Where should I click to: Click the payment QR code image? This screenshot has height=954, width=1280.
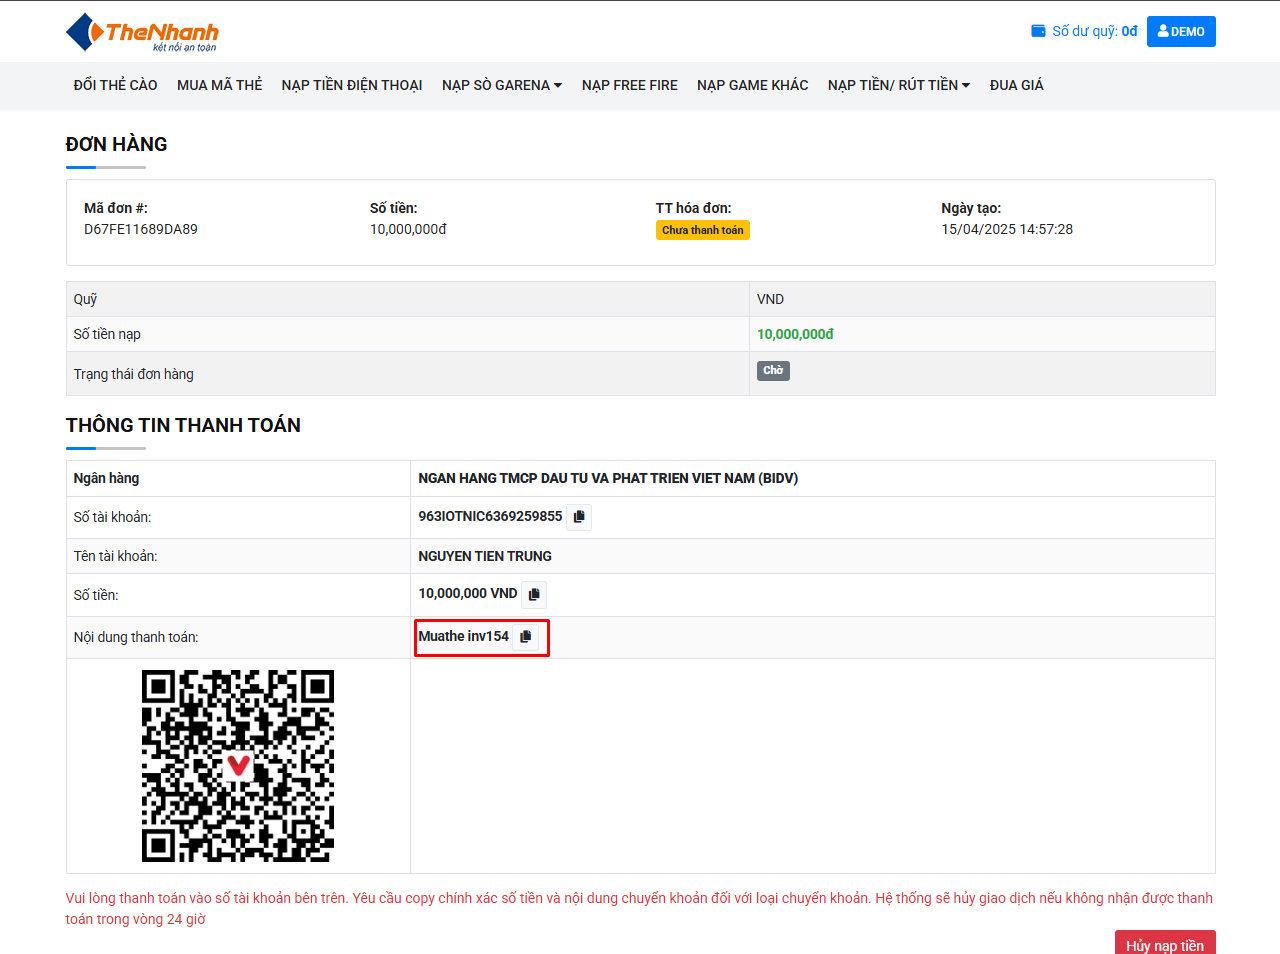(238, 766)
